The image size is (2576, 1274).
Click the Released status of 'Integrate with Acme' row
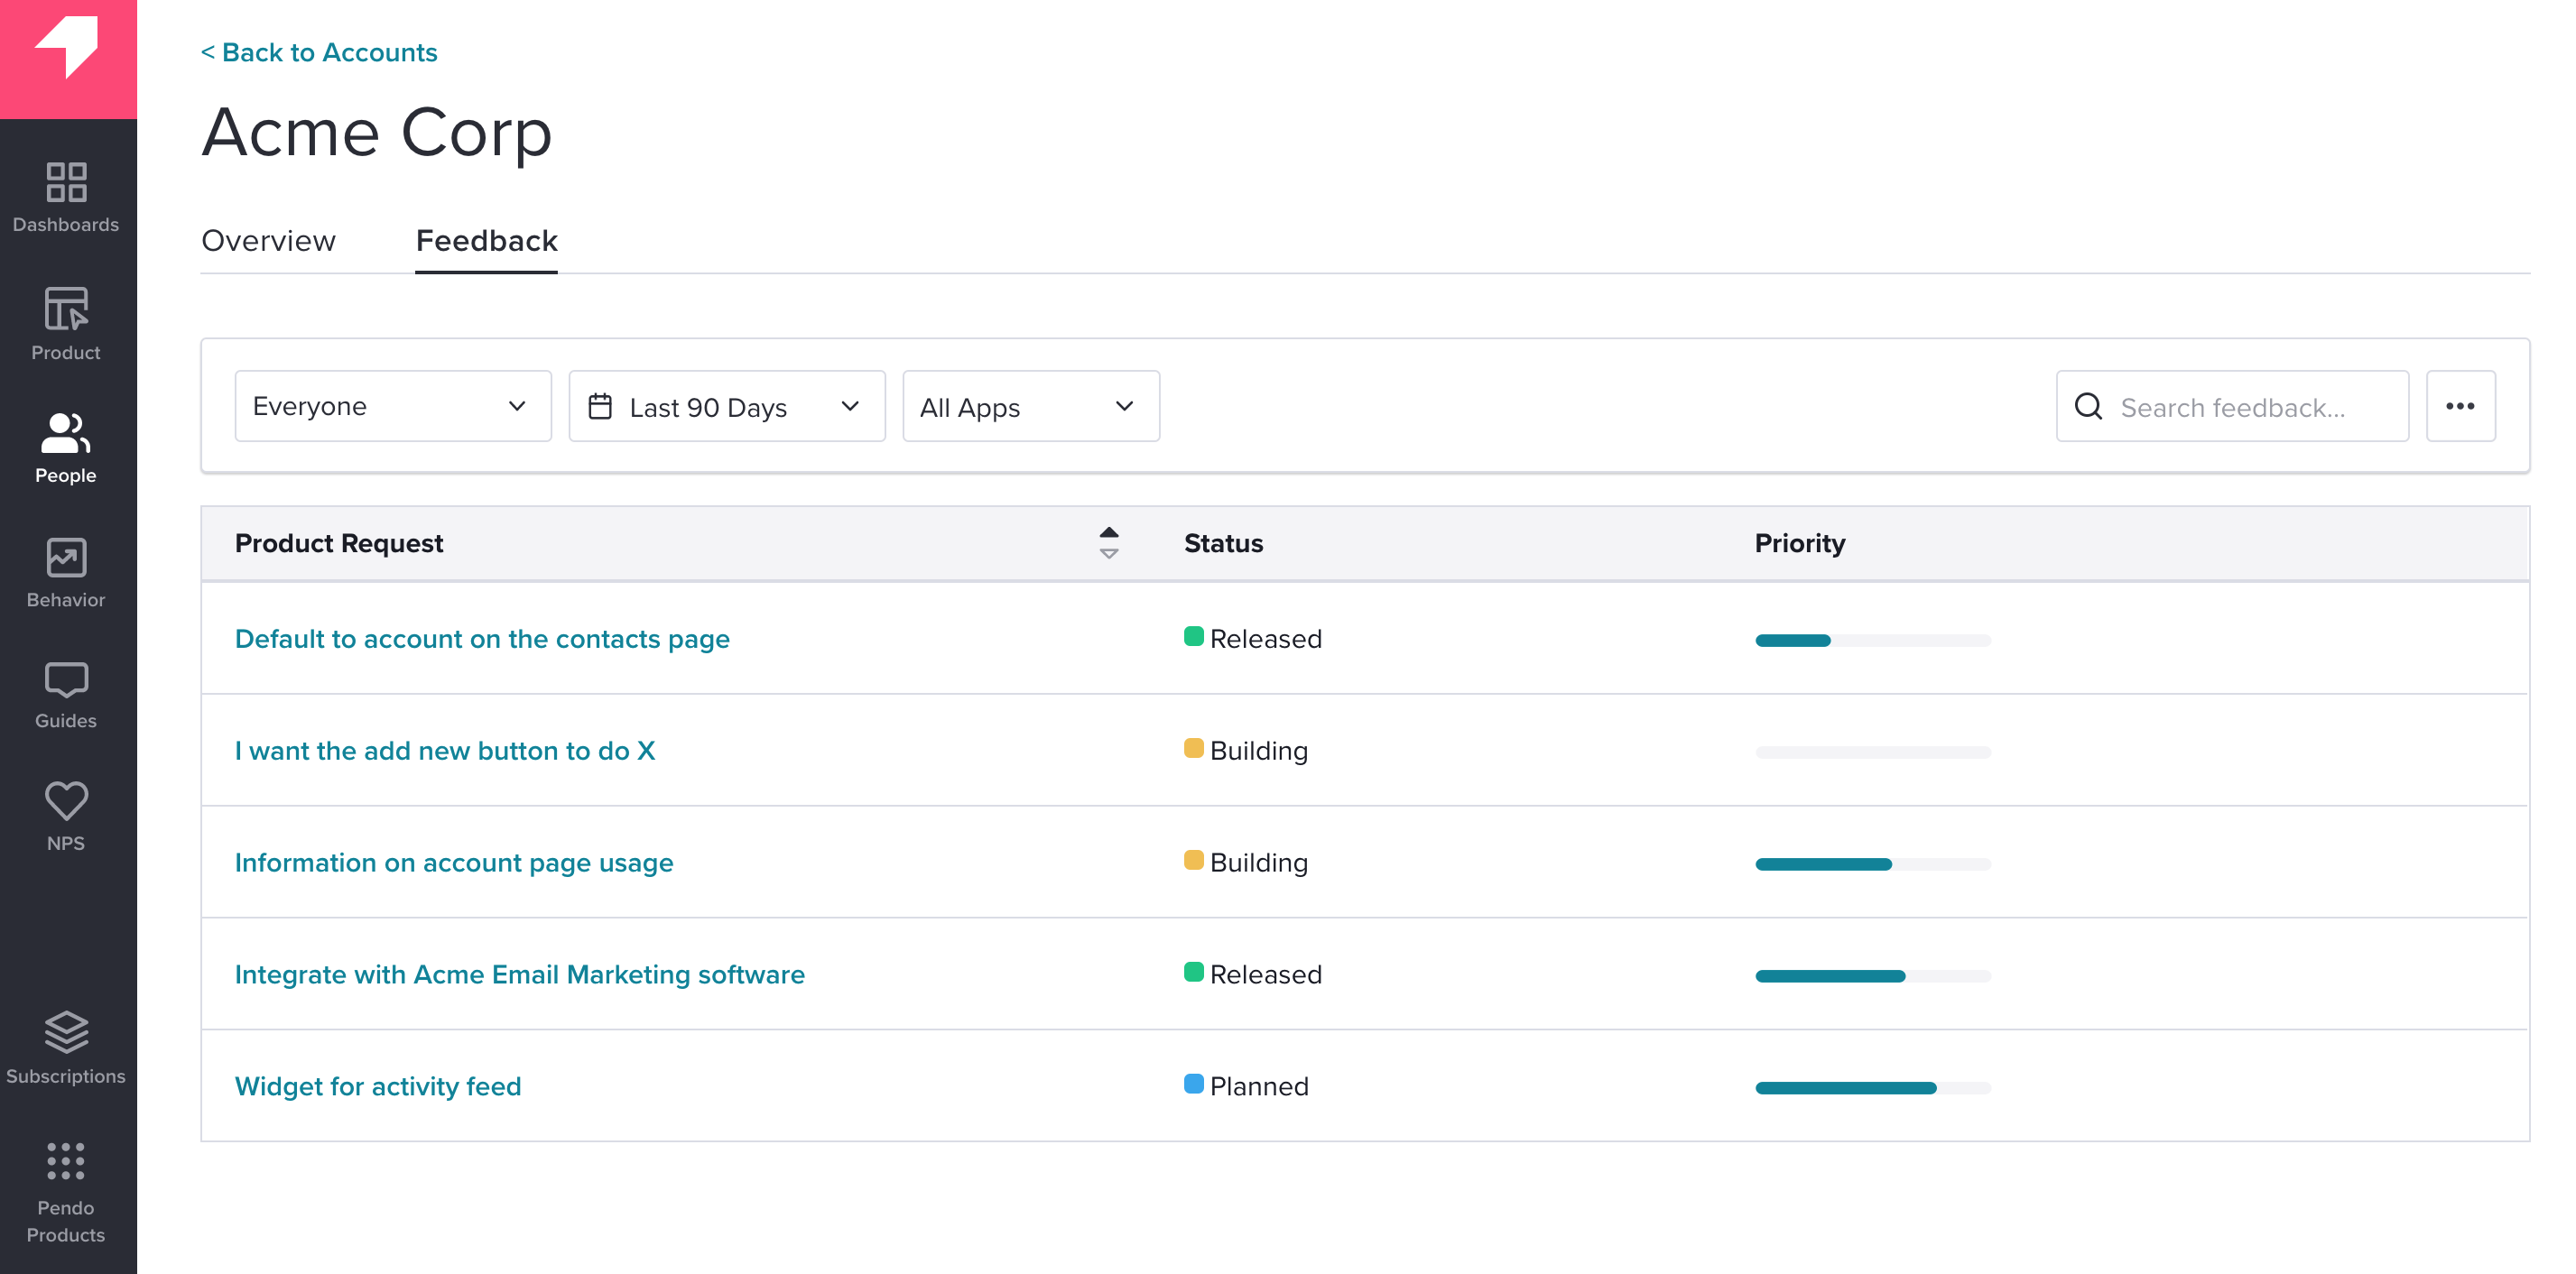point(1253,975)
